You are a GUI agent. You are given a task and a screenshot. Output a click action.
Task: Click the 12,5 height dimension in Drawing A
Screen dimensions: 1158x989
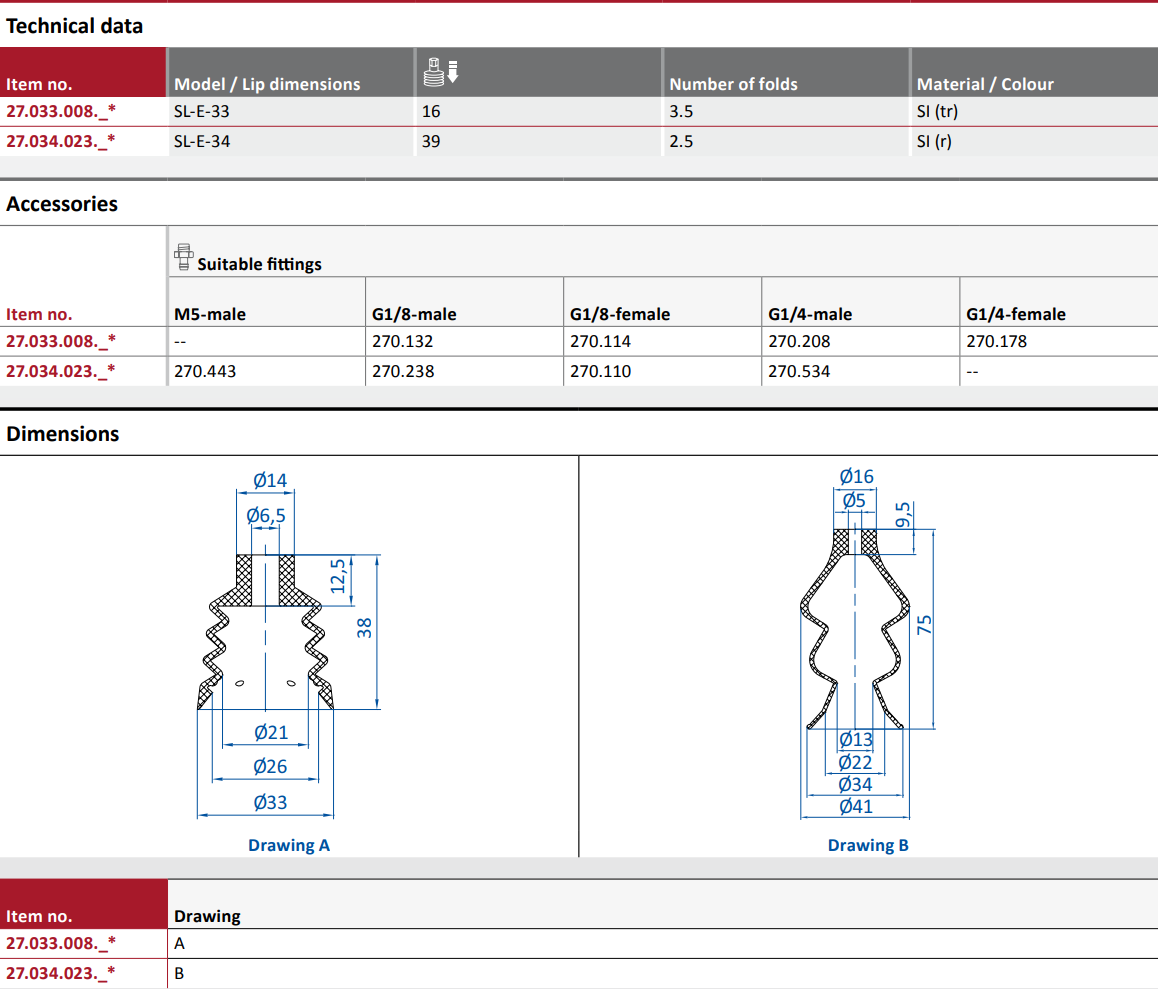point(338,576)
